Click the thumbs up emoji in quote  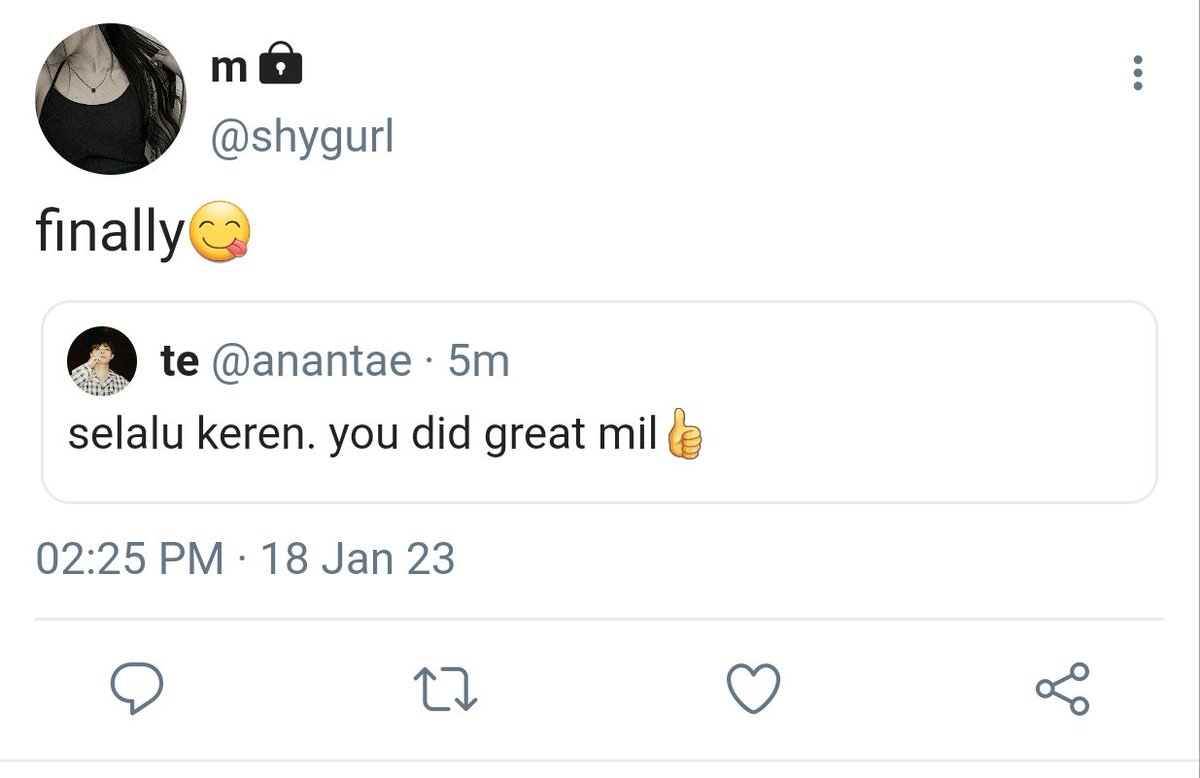(x=683, y=434)
